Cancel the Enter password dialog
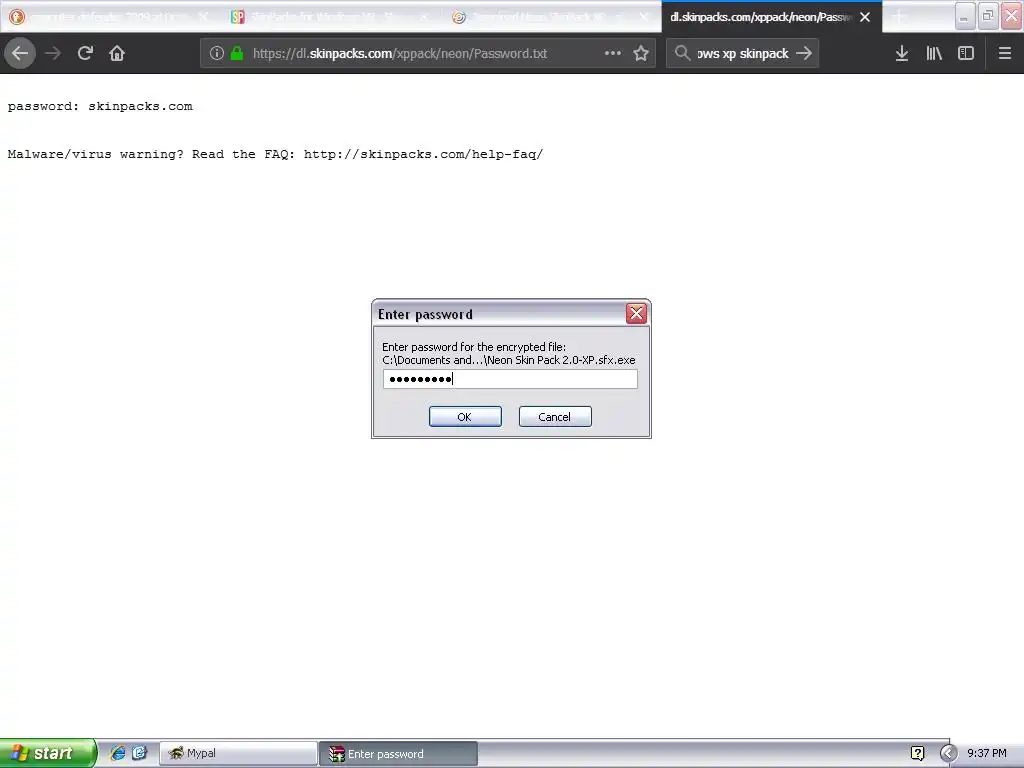The height and width of the screenshot is (768, 1024). point(555,417)
